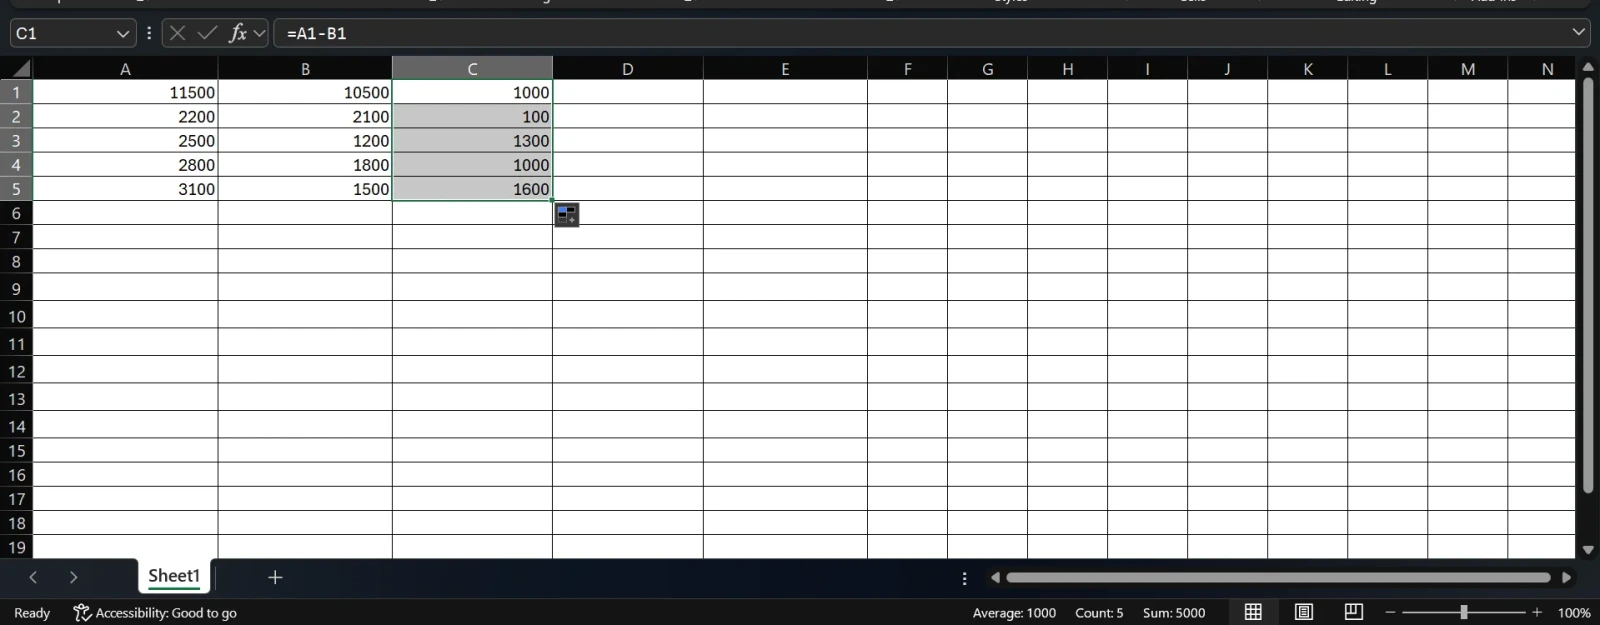Switch to Page Break Preview
1600x625 pixels.
[1354, 612]
